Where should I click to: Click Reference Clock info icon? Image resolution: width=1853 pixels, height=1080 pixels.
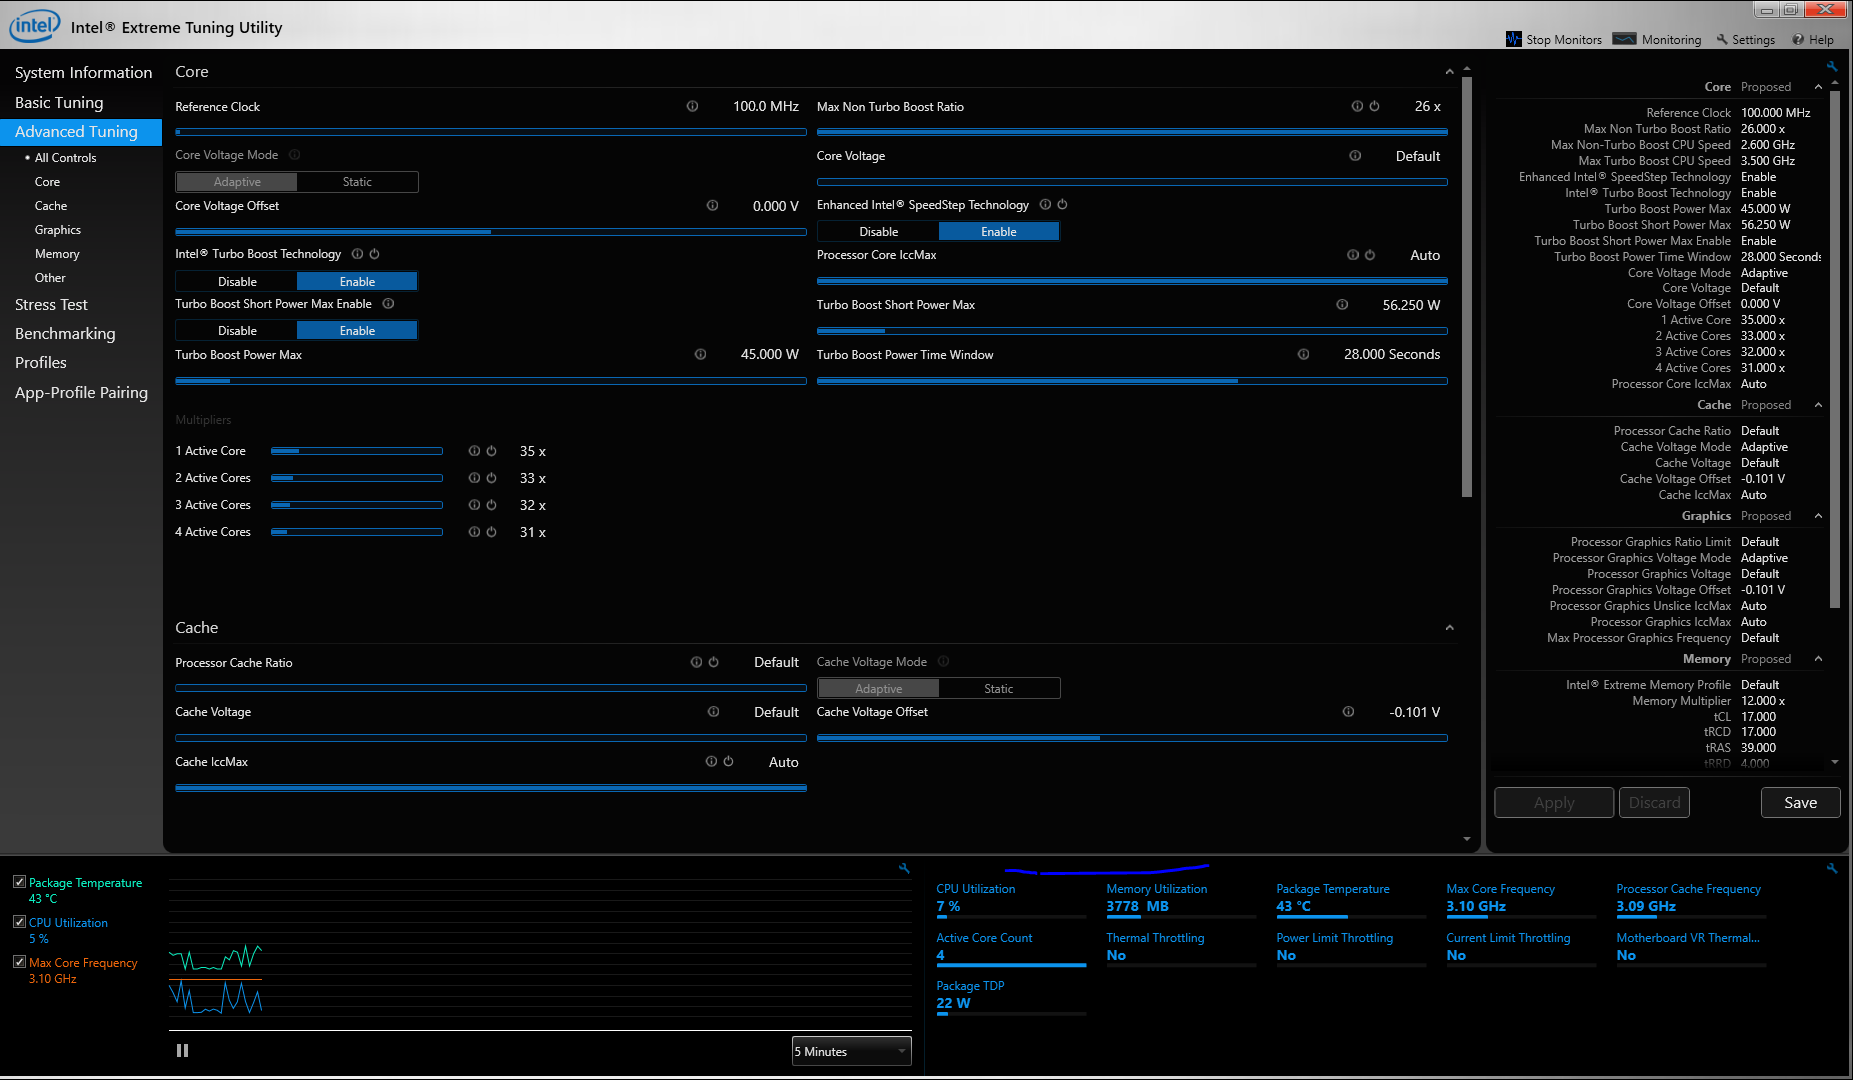[692, 106]
